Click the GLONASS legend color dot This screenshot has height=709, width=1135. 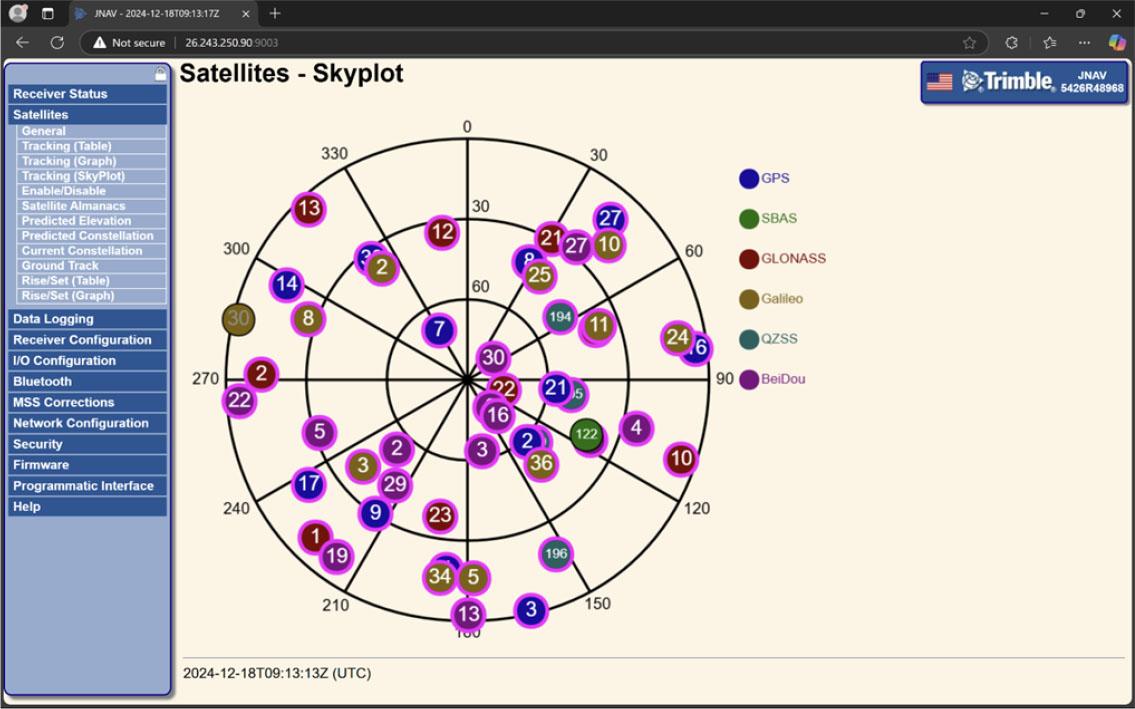pyautogui.click(x=749, y=259)
